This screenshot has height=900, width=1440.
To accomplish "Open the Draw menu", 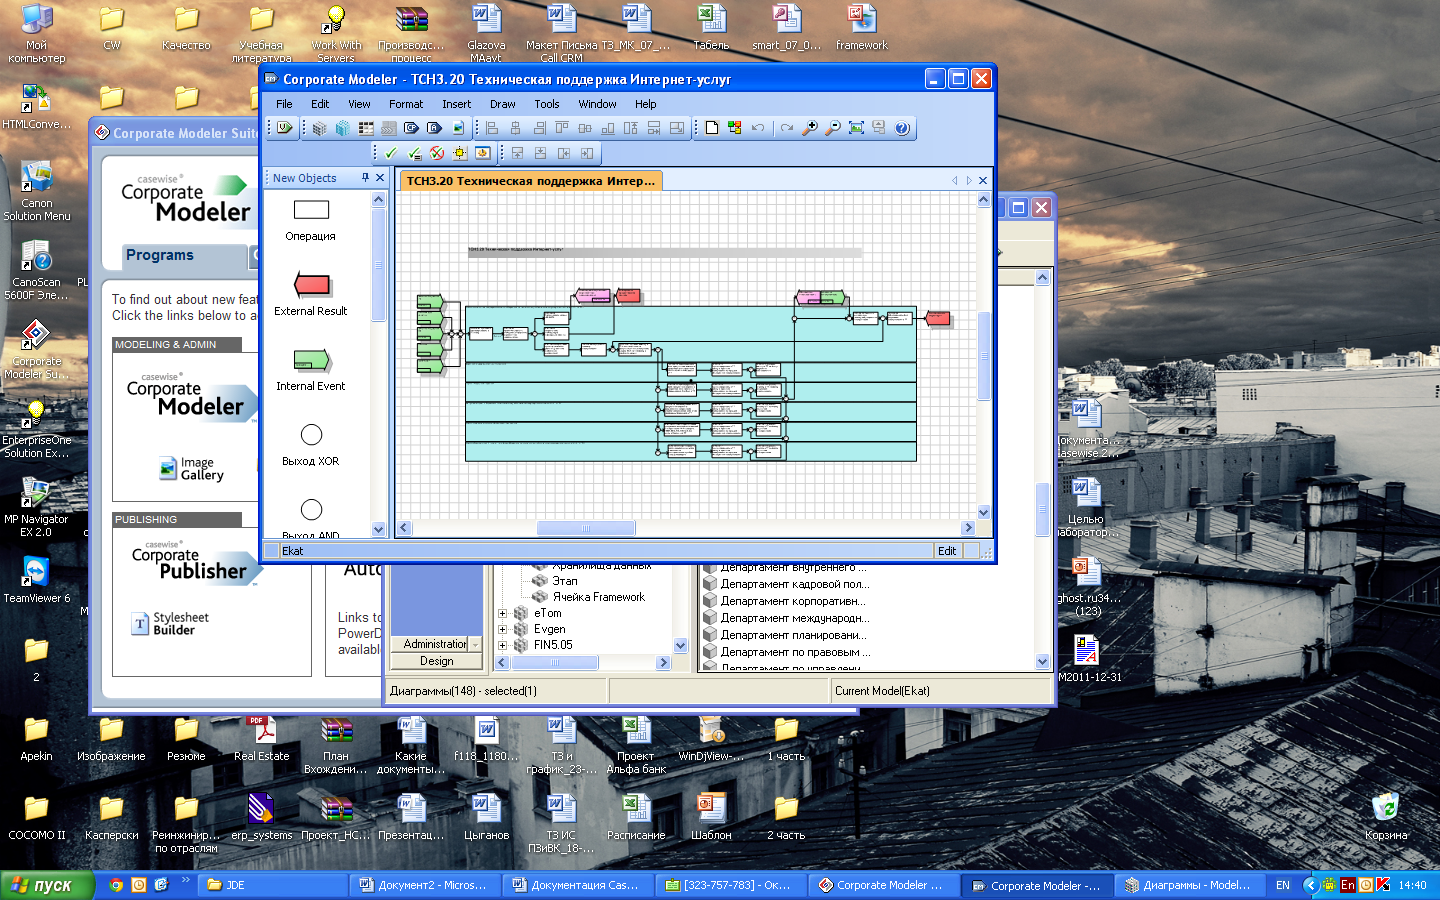I will pyautogui.click(x=503, y=104).
